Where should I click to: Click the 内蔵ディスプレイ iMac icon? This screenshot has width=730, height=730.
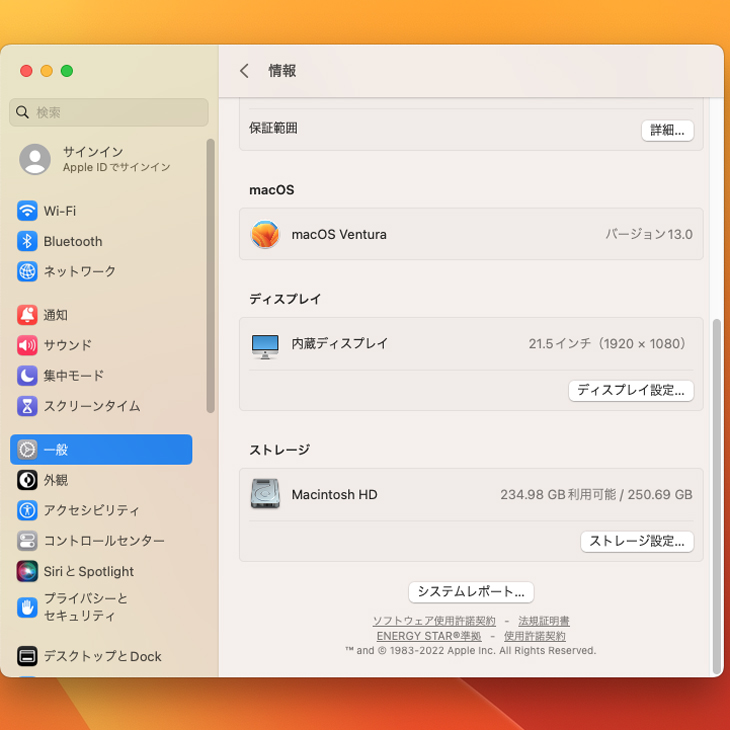(x=265, y=346)
